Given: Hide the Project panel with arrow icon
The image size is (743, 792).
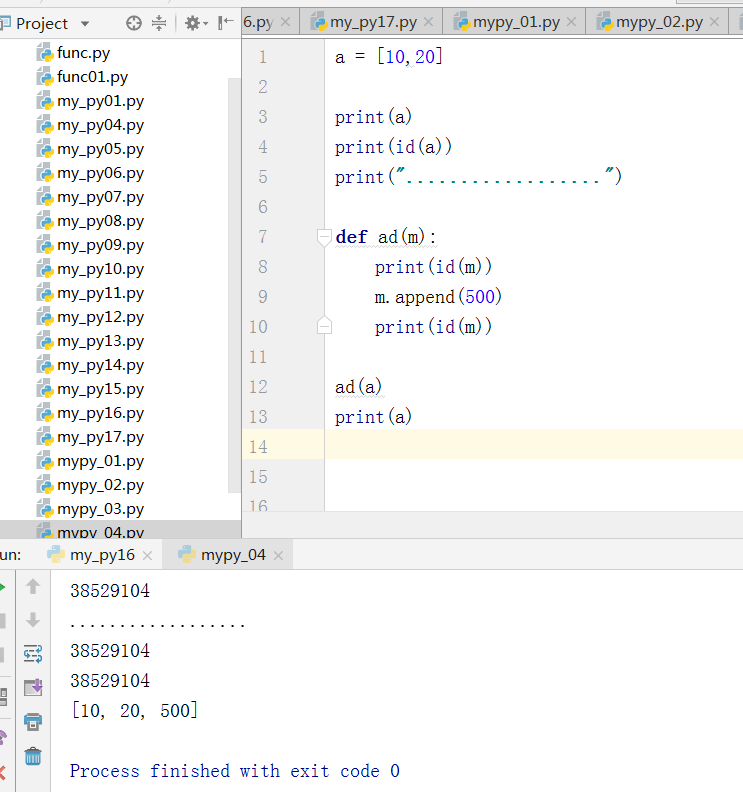Looking at the screenshot, I should tap(225, 22).
